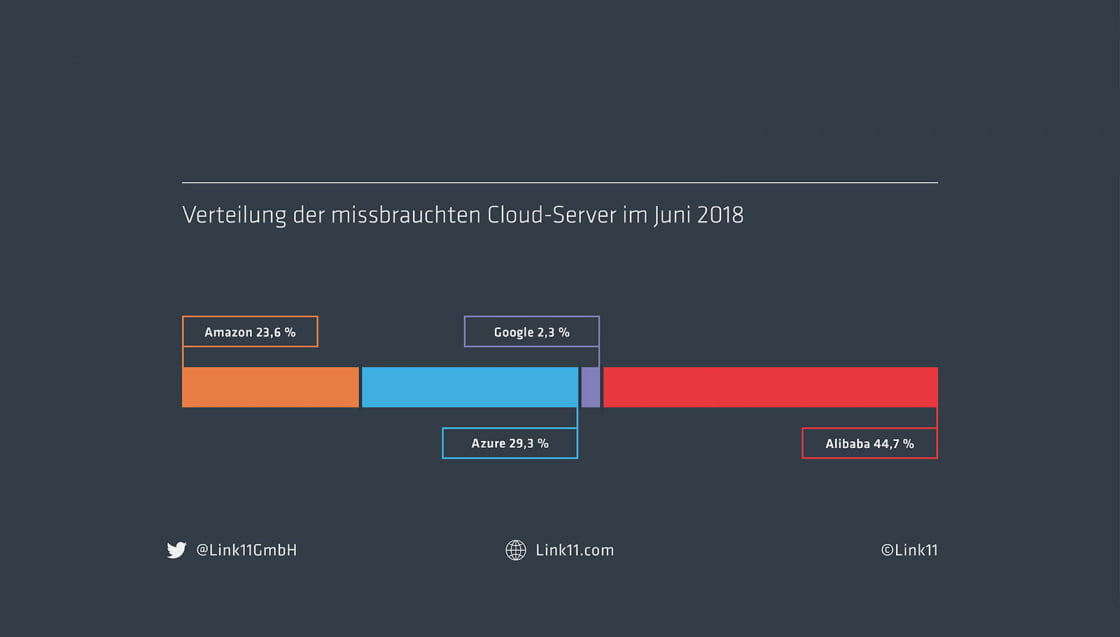The height and width of the screenshot is (637, 1120).
Task: Select the red Alibaba bar segment
Action: pos(770,387)
